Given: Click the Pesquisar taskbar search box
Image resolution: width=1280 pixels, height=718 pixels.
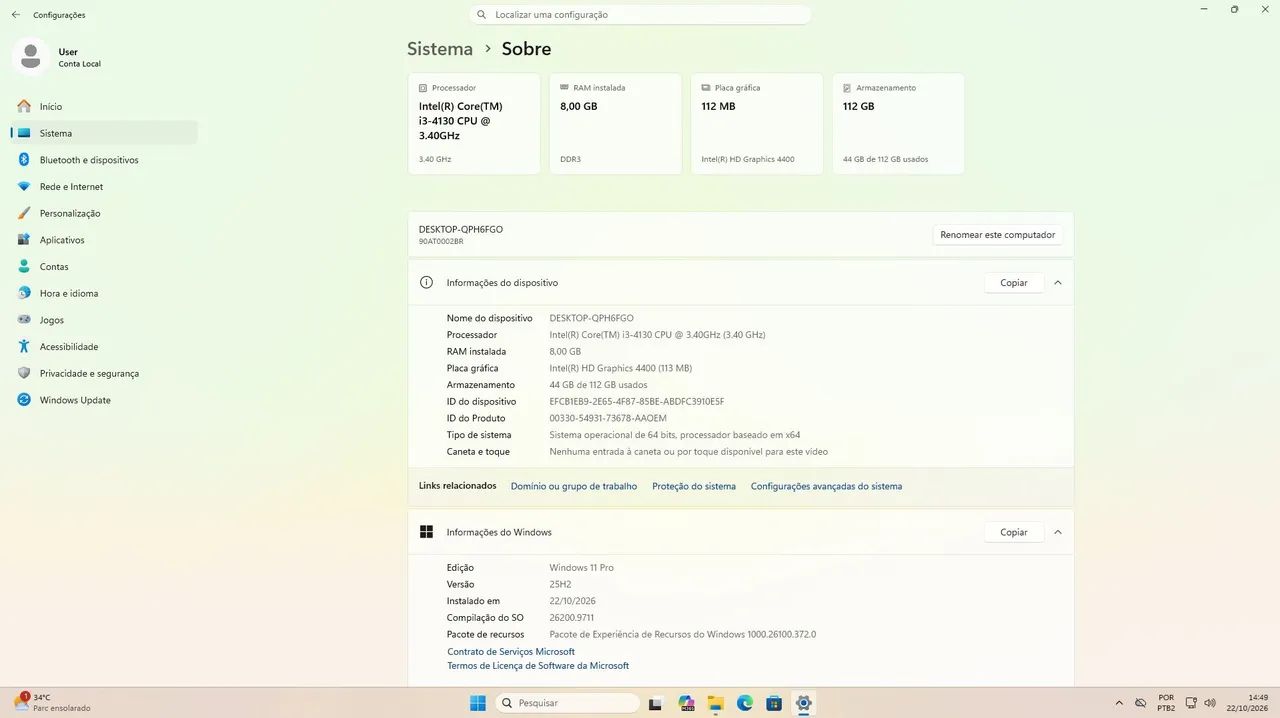Looking at the screenshot, I should (568, 703).
